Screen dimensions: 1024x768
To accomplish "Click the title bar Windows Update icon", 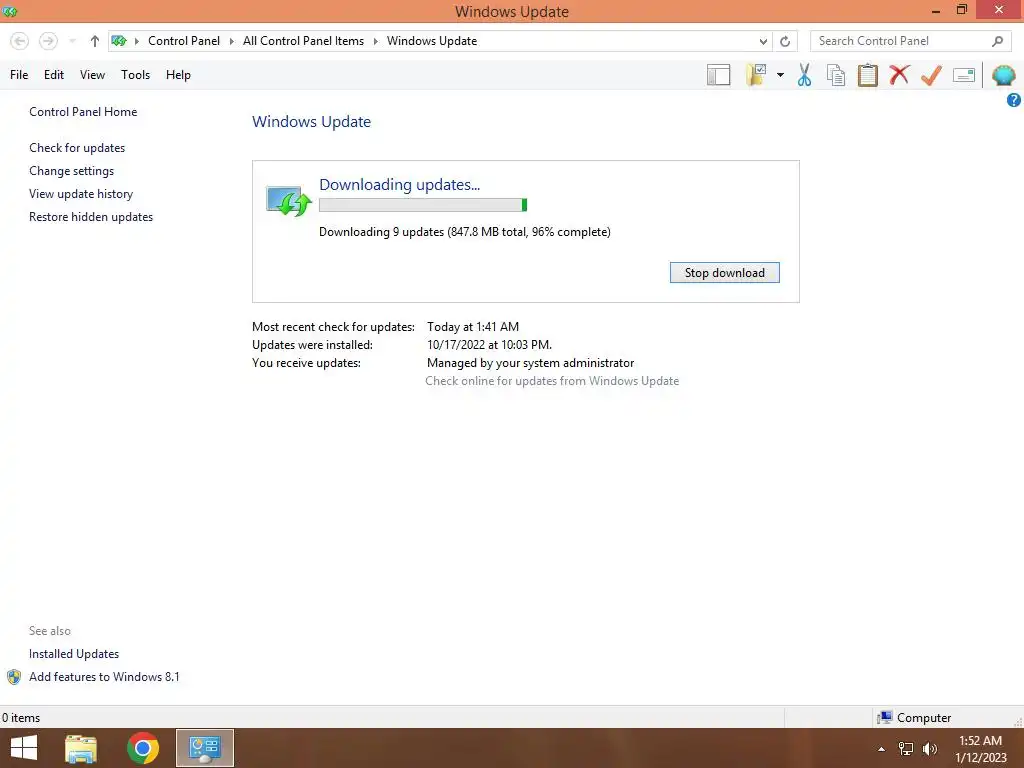I will pos(10,11).
